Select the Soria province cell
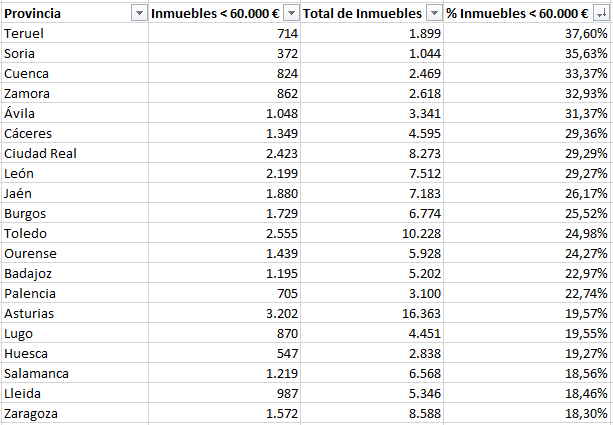This screenshot has width=613, height=425. 75,53
